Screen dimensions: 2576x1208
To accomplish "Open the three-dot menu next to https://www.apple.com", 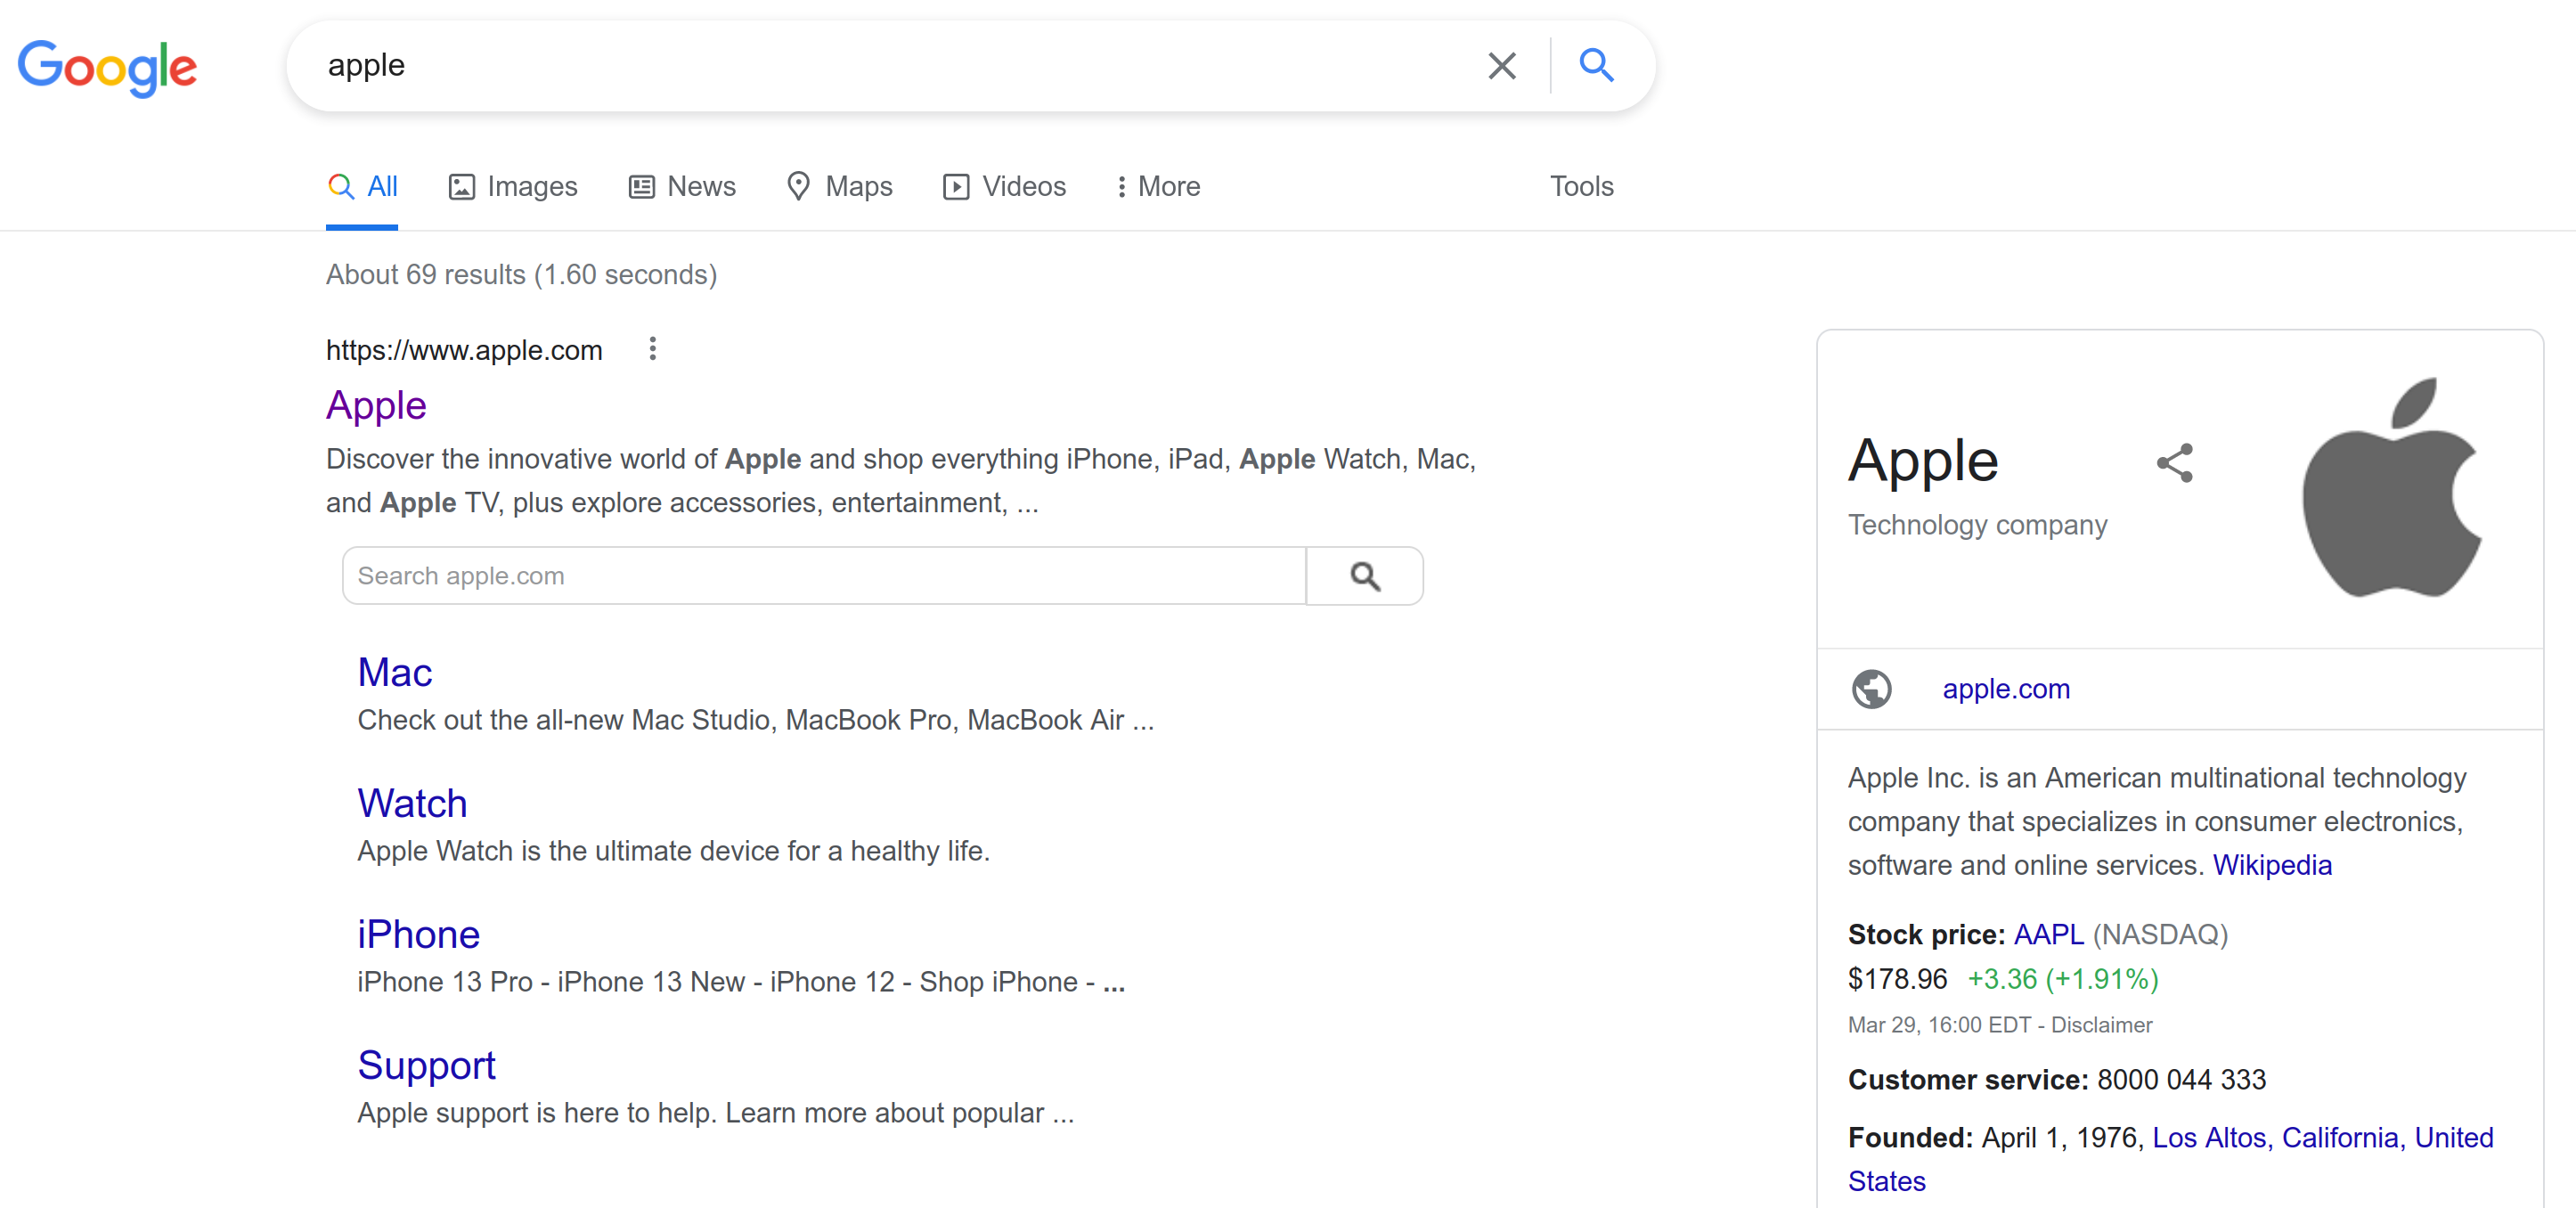I will (x=652, y=349).
